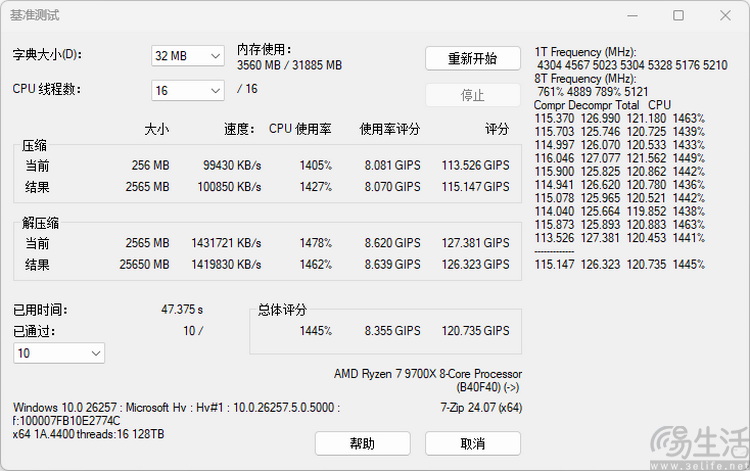Click the memory usage value 3560 MB / 31885 MB
The height and width of the screenshot is (471, 750).
289,65
